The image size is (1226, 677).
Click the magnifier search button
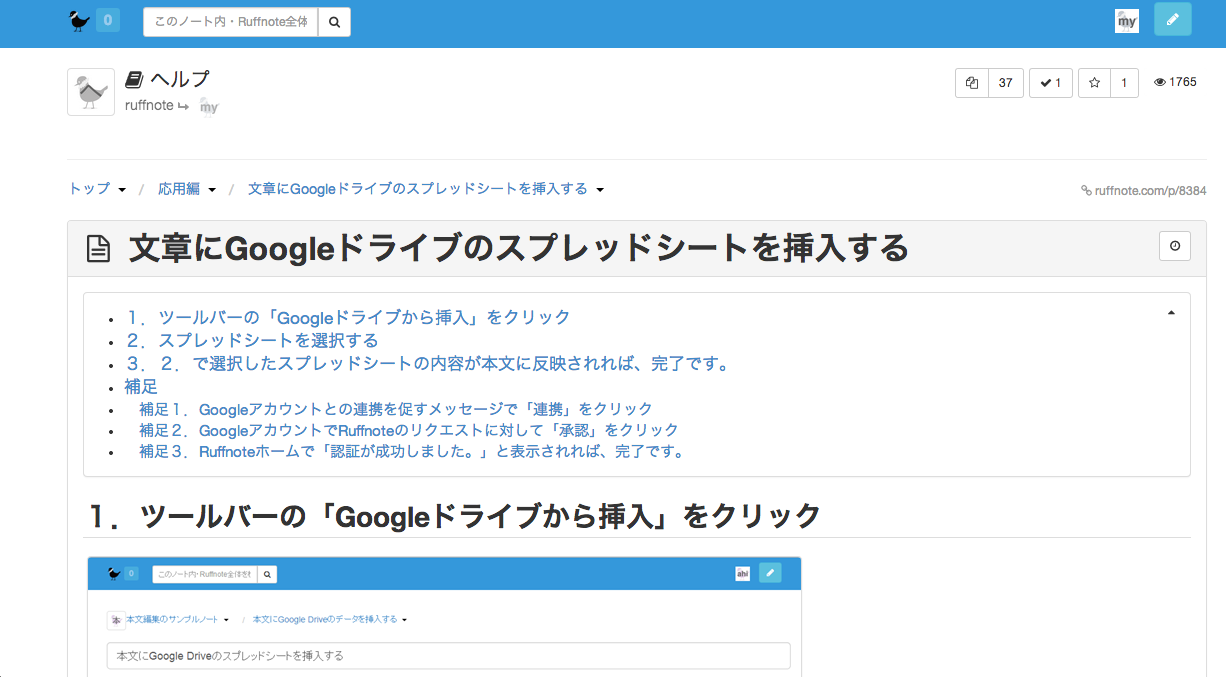[x=335, y=22]
